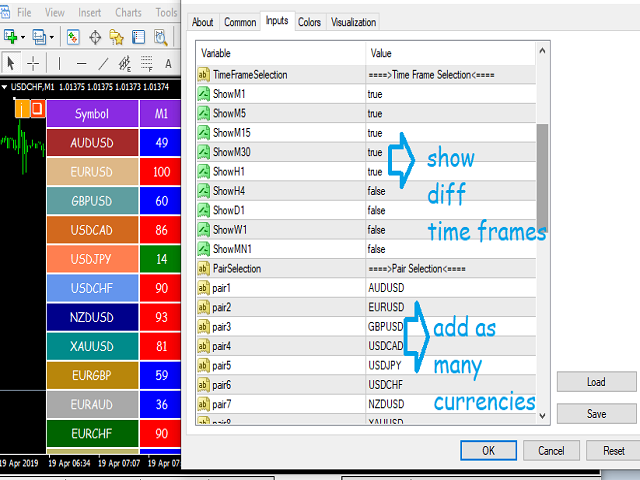Click the OK button

coord(489,450)
